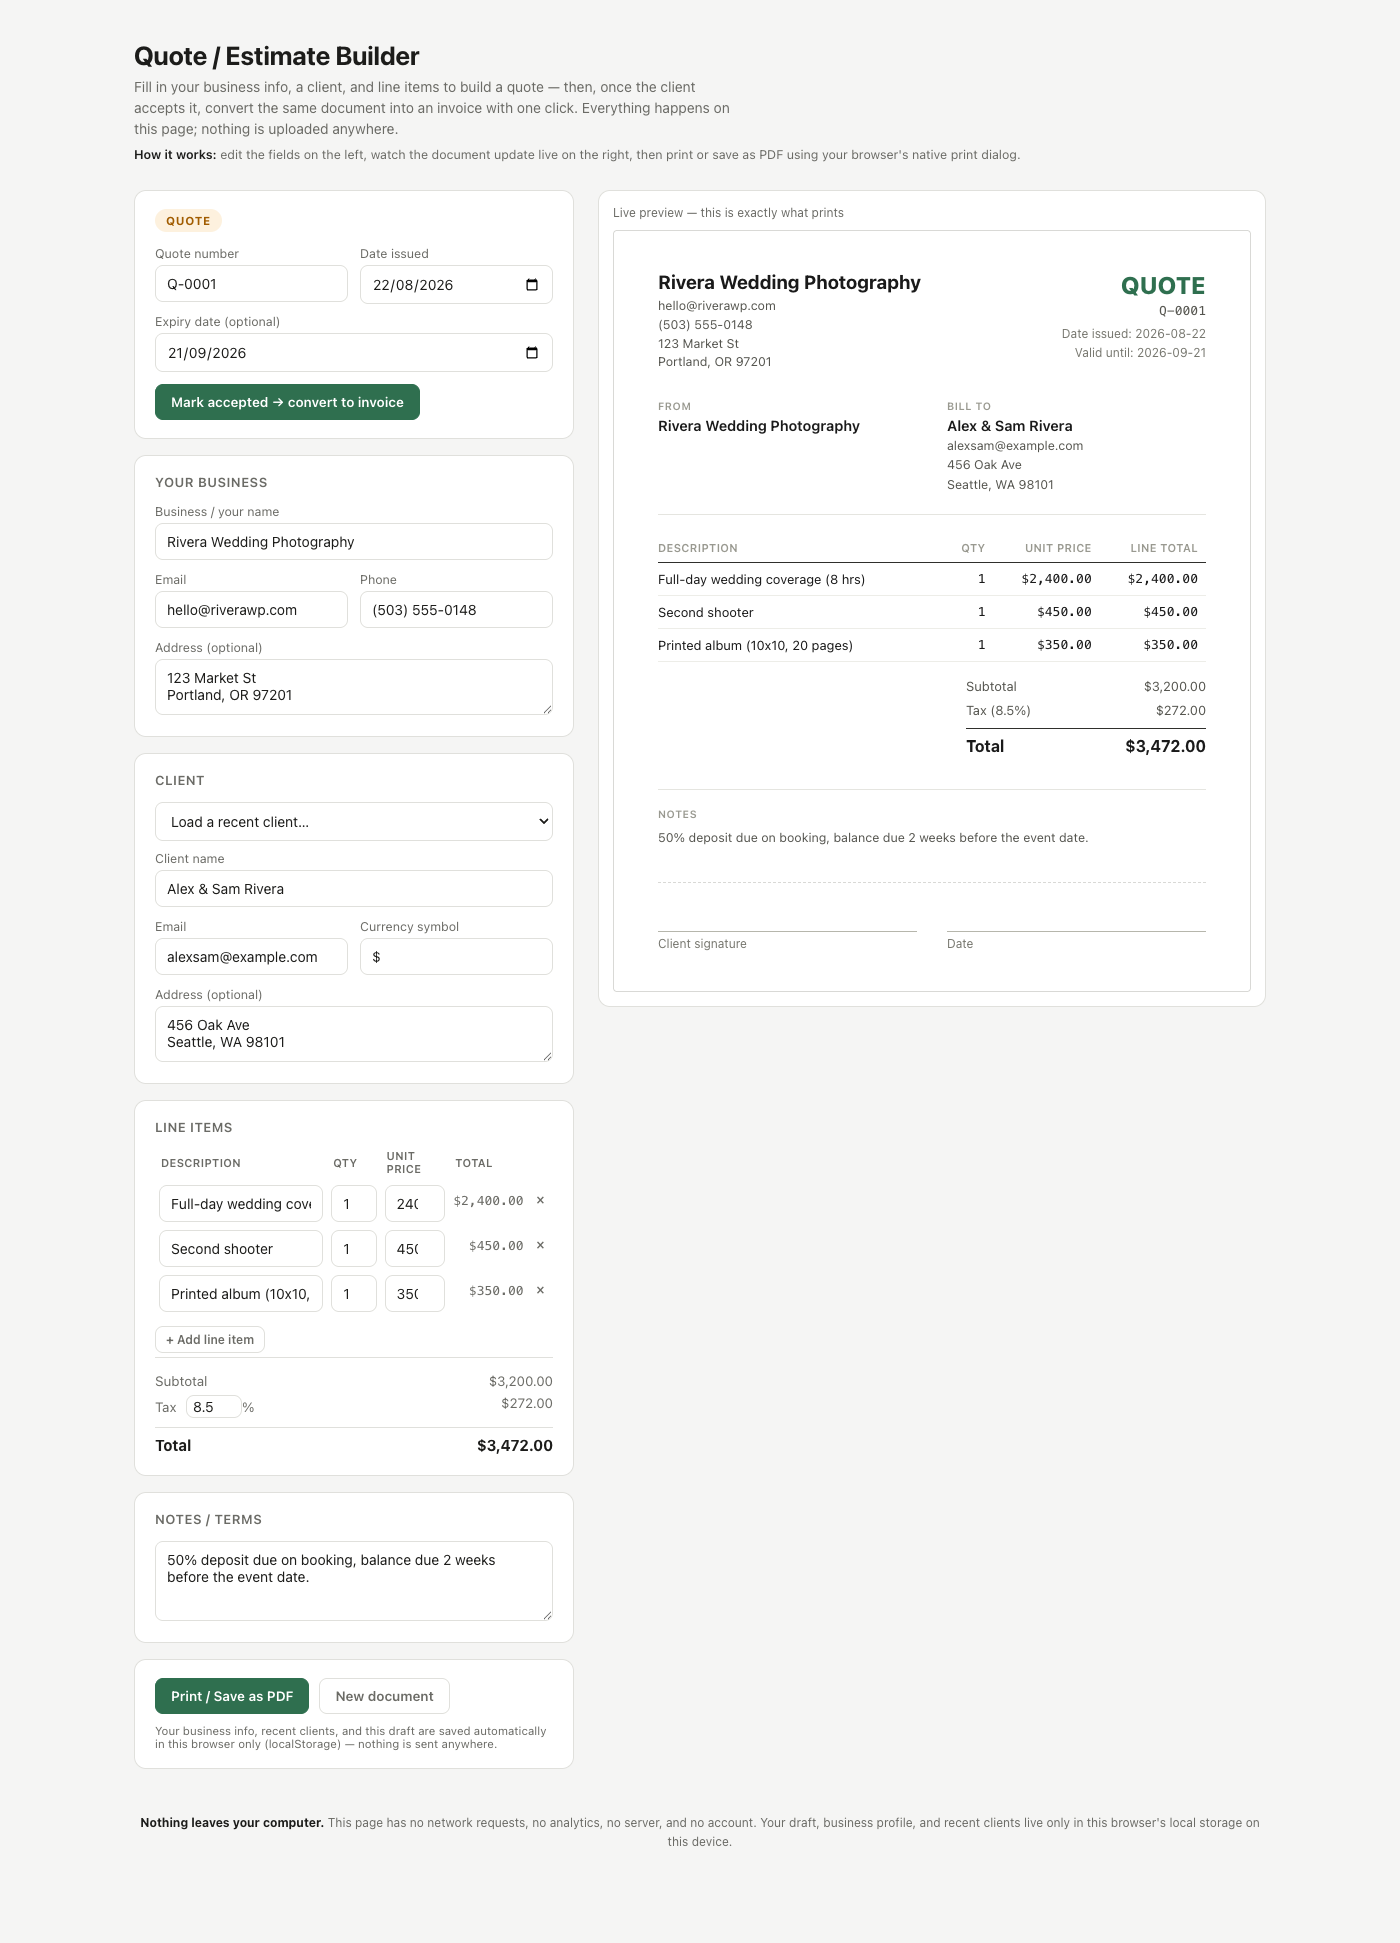This screenshot has height=1943, width=1400.
Task: Remove the Full-day wedding coverage line item
Action: (540, 1200)
